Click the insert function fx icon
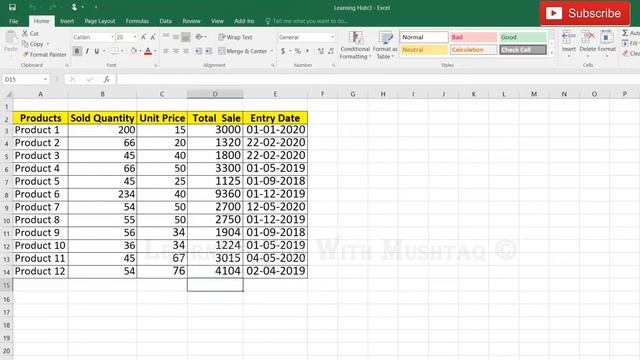Viewport: 640px width, 360px height. [107, 79]
